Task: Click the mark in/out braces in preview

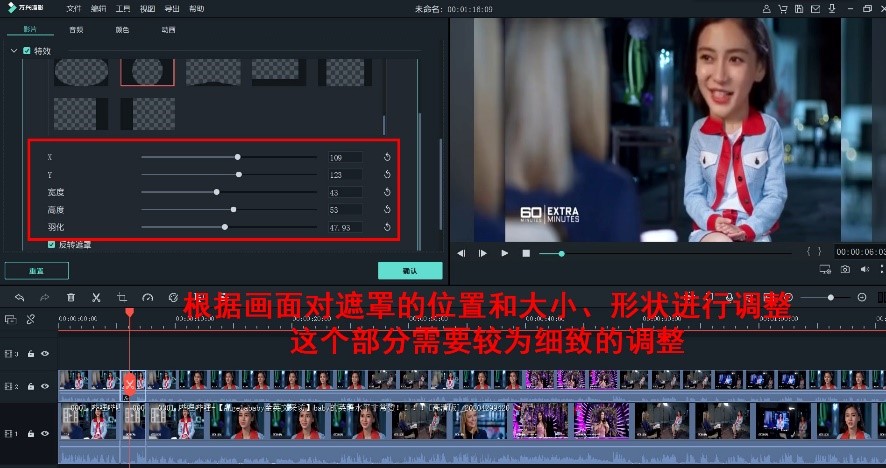Action: click(814, 252)
